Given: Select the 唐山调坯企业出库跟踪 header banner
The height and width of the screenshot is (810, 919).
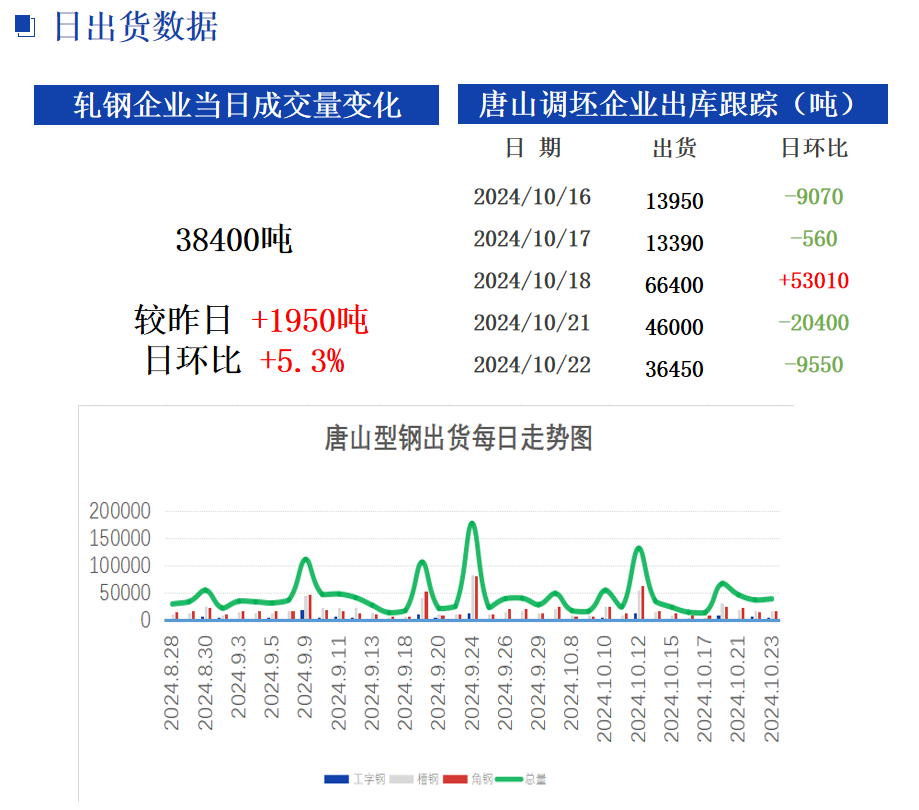Looking at the screenshot, I should point(672,104).
